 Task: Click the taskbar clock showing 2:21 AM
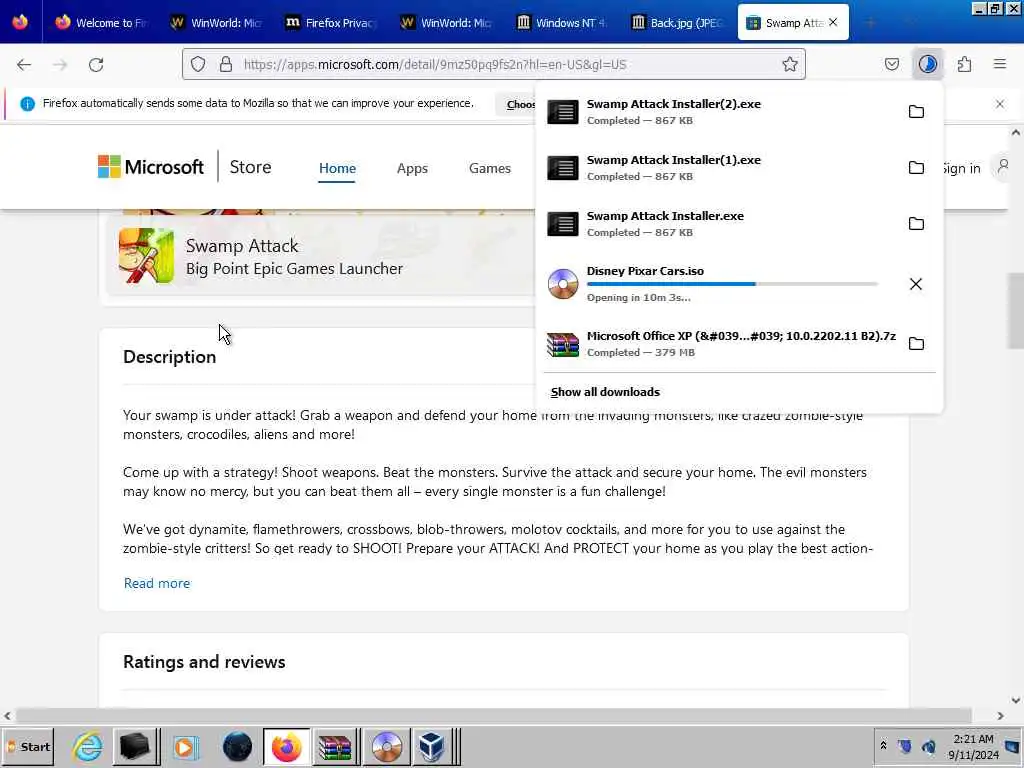pos(973,746)
